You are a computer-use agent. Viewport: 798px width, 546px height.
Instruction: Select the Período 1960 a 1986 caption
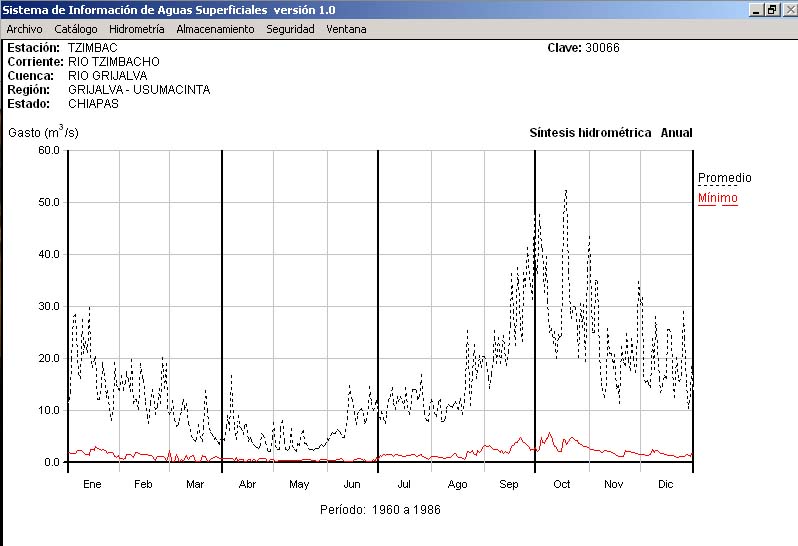click(380, 510)
